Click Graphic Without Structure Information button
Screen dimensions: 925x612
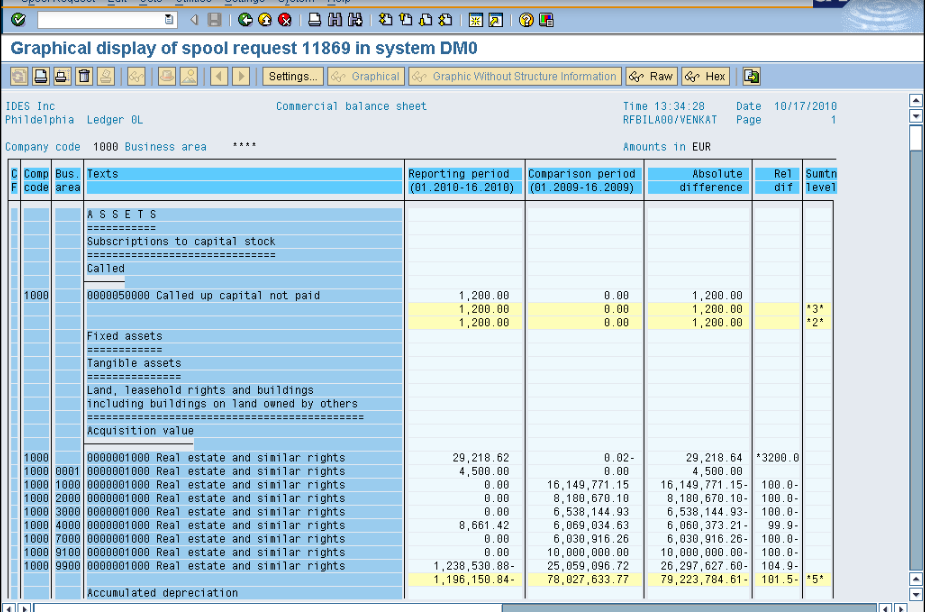point(514,76)
